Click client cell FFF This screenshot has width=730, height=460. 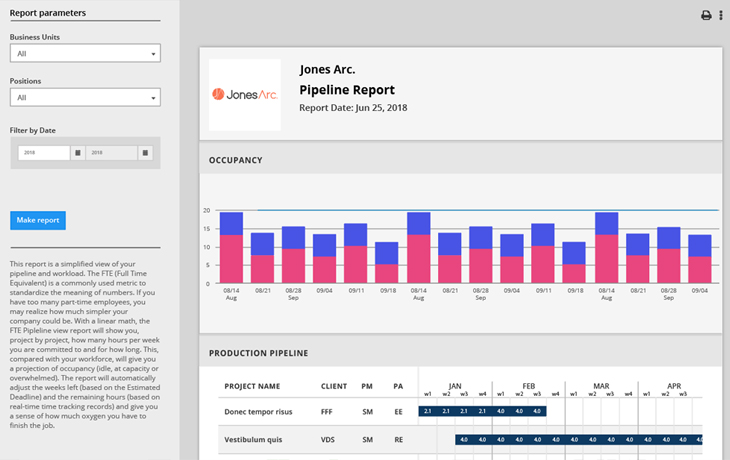click(x=327, y=412)
